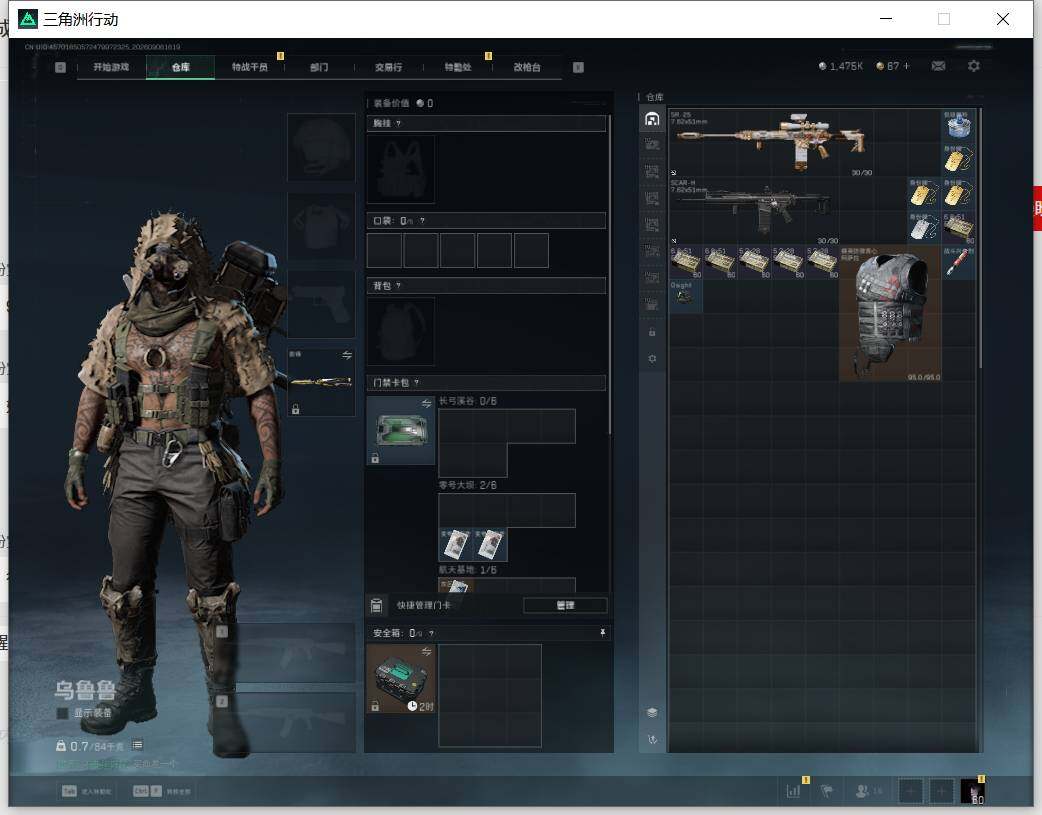The image size is (1042, 815).
Task: Click the stacked layers sort icon
Action: click(x=652, y=712)
